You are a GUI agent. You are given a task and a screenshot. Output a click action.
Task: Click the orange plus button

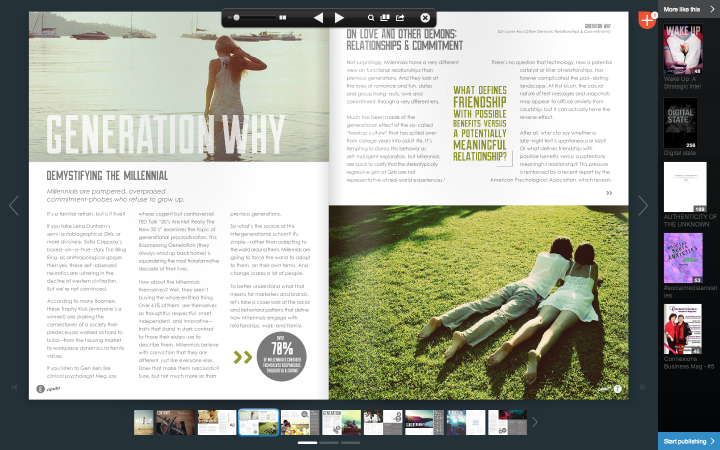click(x=647, y=20)
